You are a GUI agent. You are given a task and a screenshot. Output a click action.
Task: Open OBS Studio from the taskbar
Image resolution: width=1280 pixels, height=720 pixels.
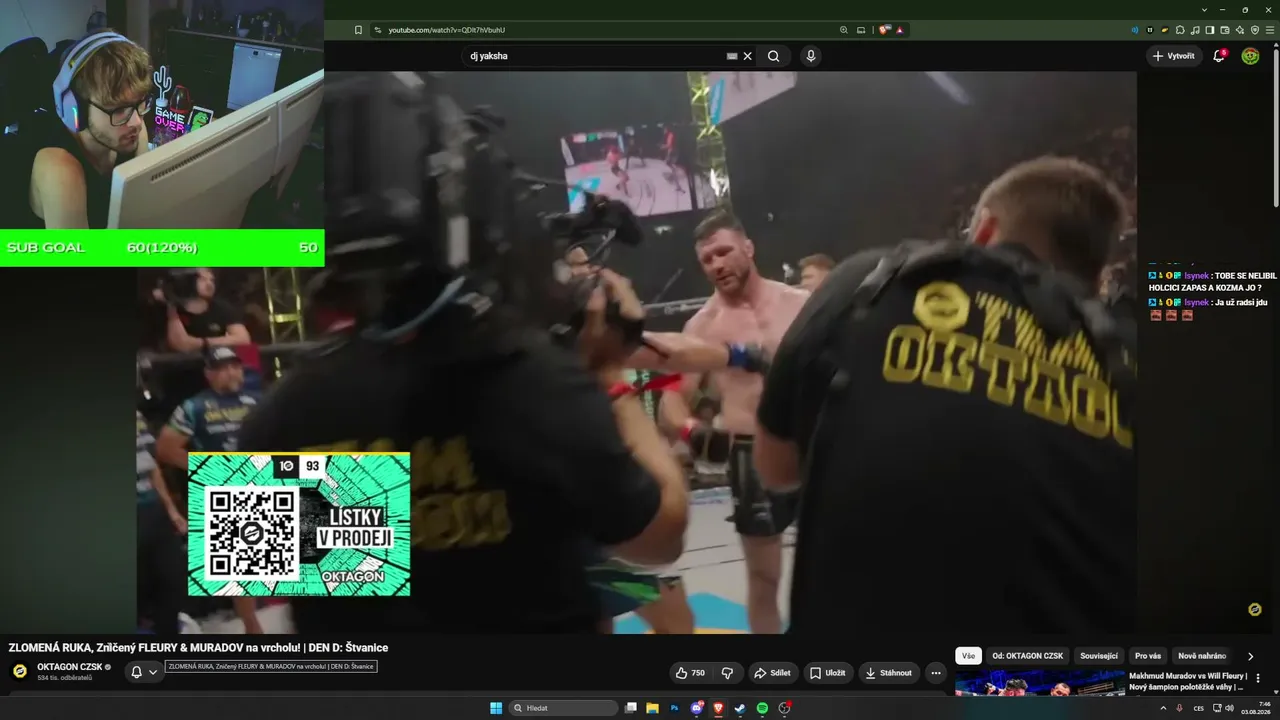(x=785, y=708)
